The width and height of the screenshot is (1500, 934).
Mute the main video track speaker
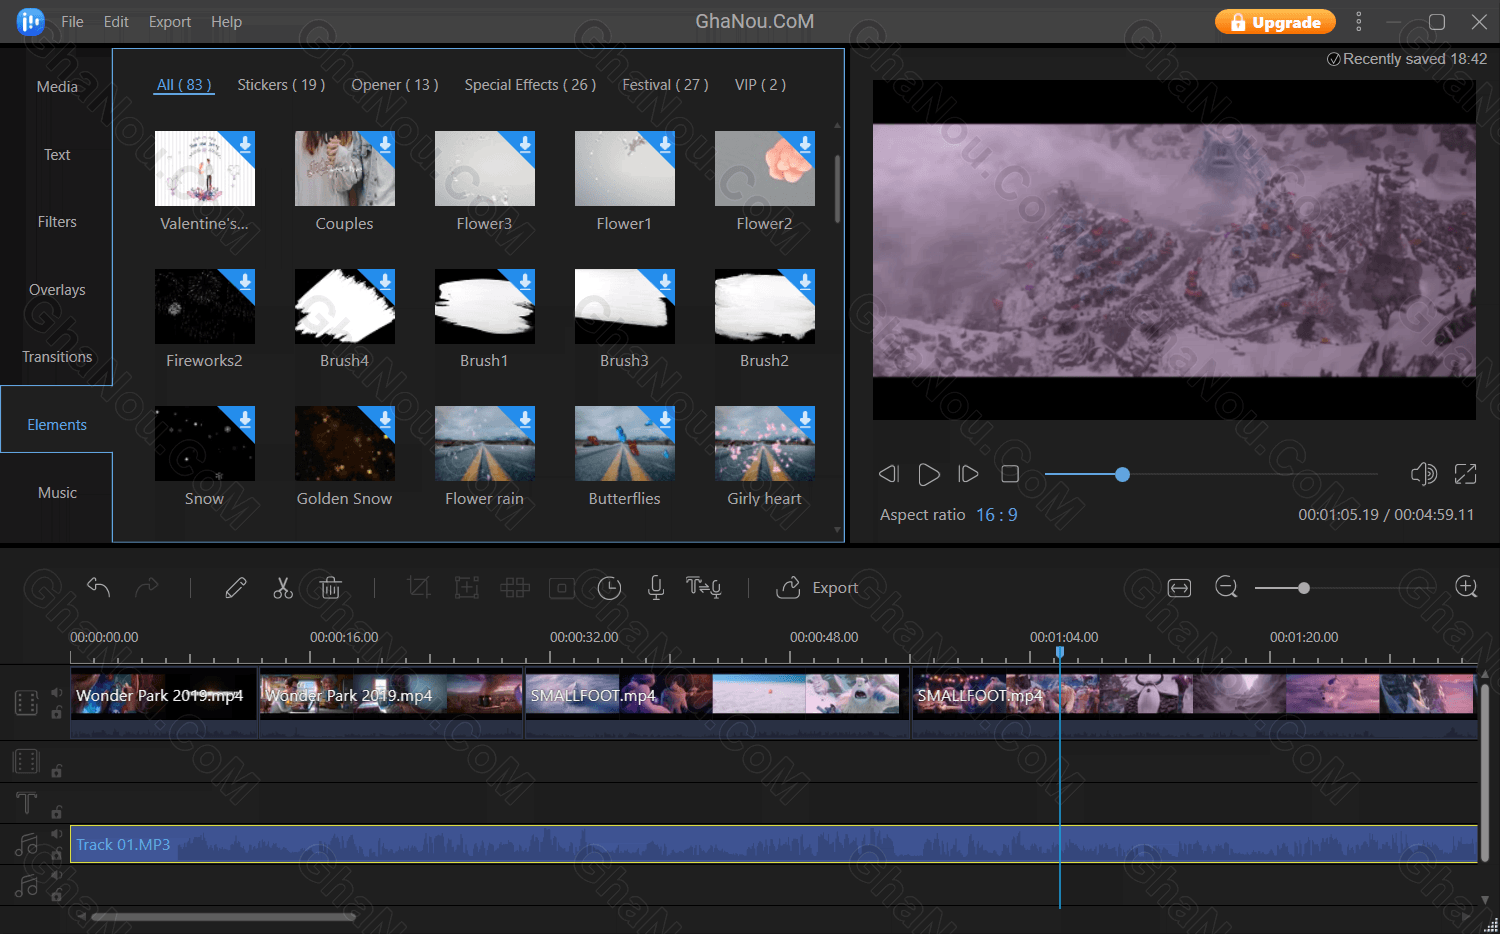coord(57,692)
